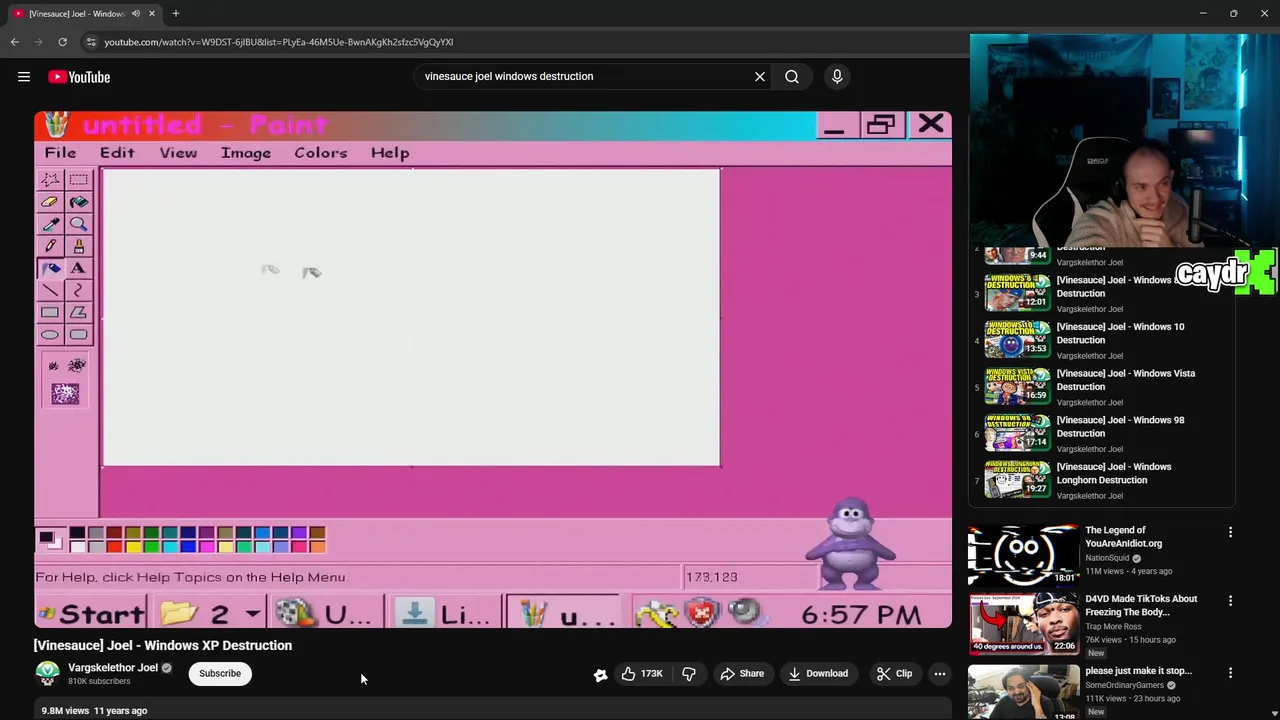Select Paint's Brush tool

pyautogui.click(x=78, y=246)
